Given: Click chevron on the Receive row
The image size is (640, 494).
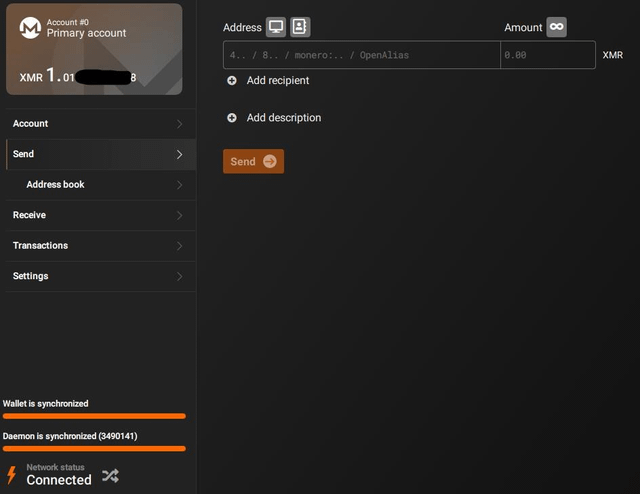Looking at the screenshot, I should 180,215.
